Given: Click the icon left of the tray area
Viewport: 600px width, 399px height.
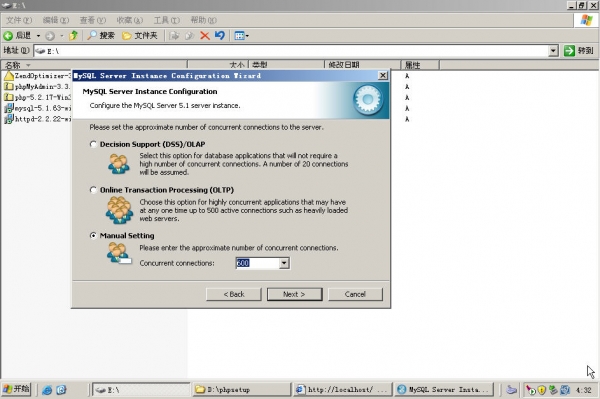Looking at the screenshot, I should point(511,390).
